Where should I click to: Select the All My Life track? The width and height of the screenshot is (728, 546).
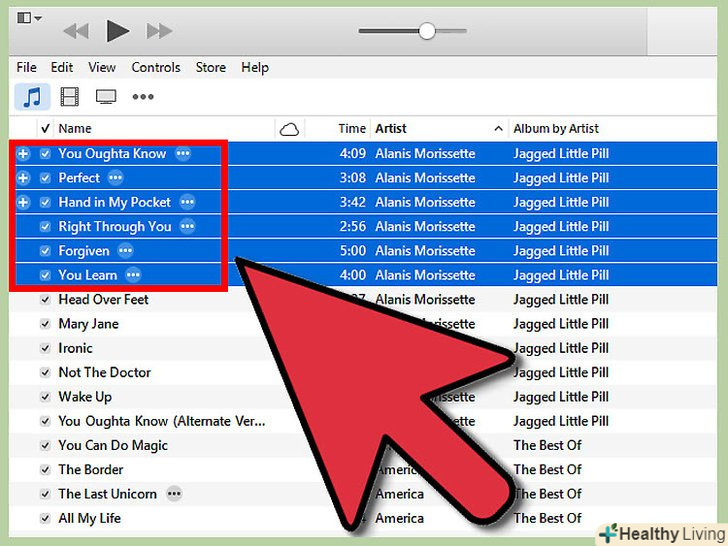[x=90, y=519]
